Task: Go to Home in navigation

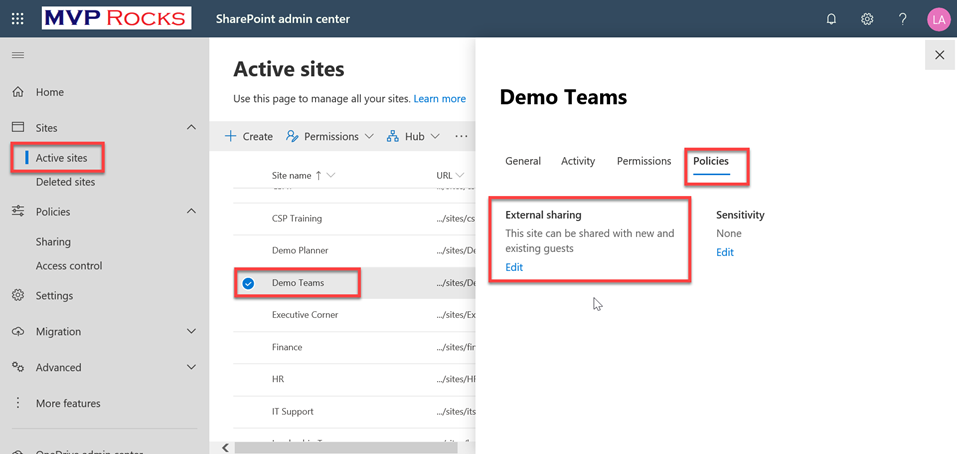Action: 49,92
